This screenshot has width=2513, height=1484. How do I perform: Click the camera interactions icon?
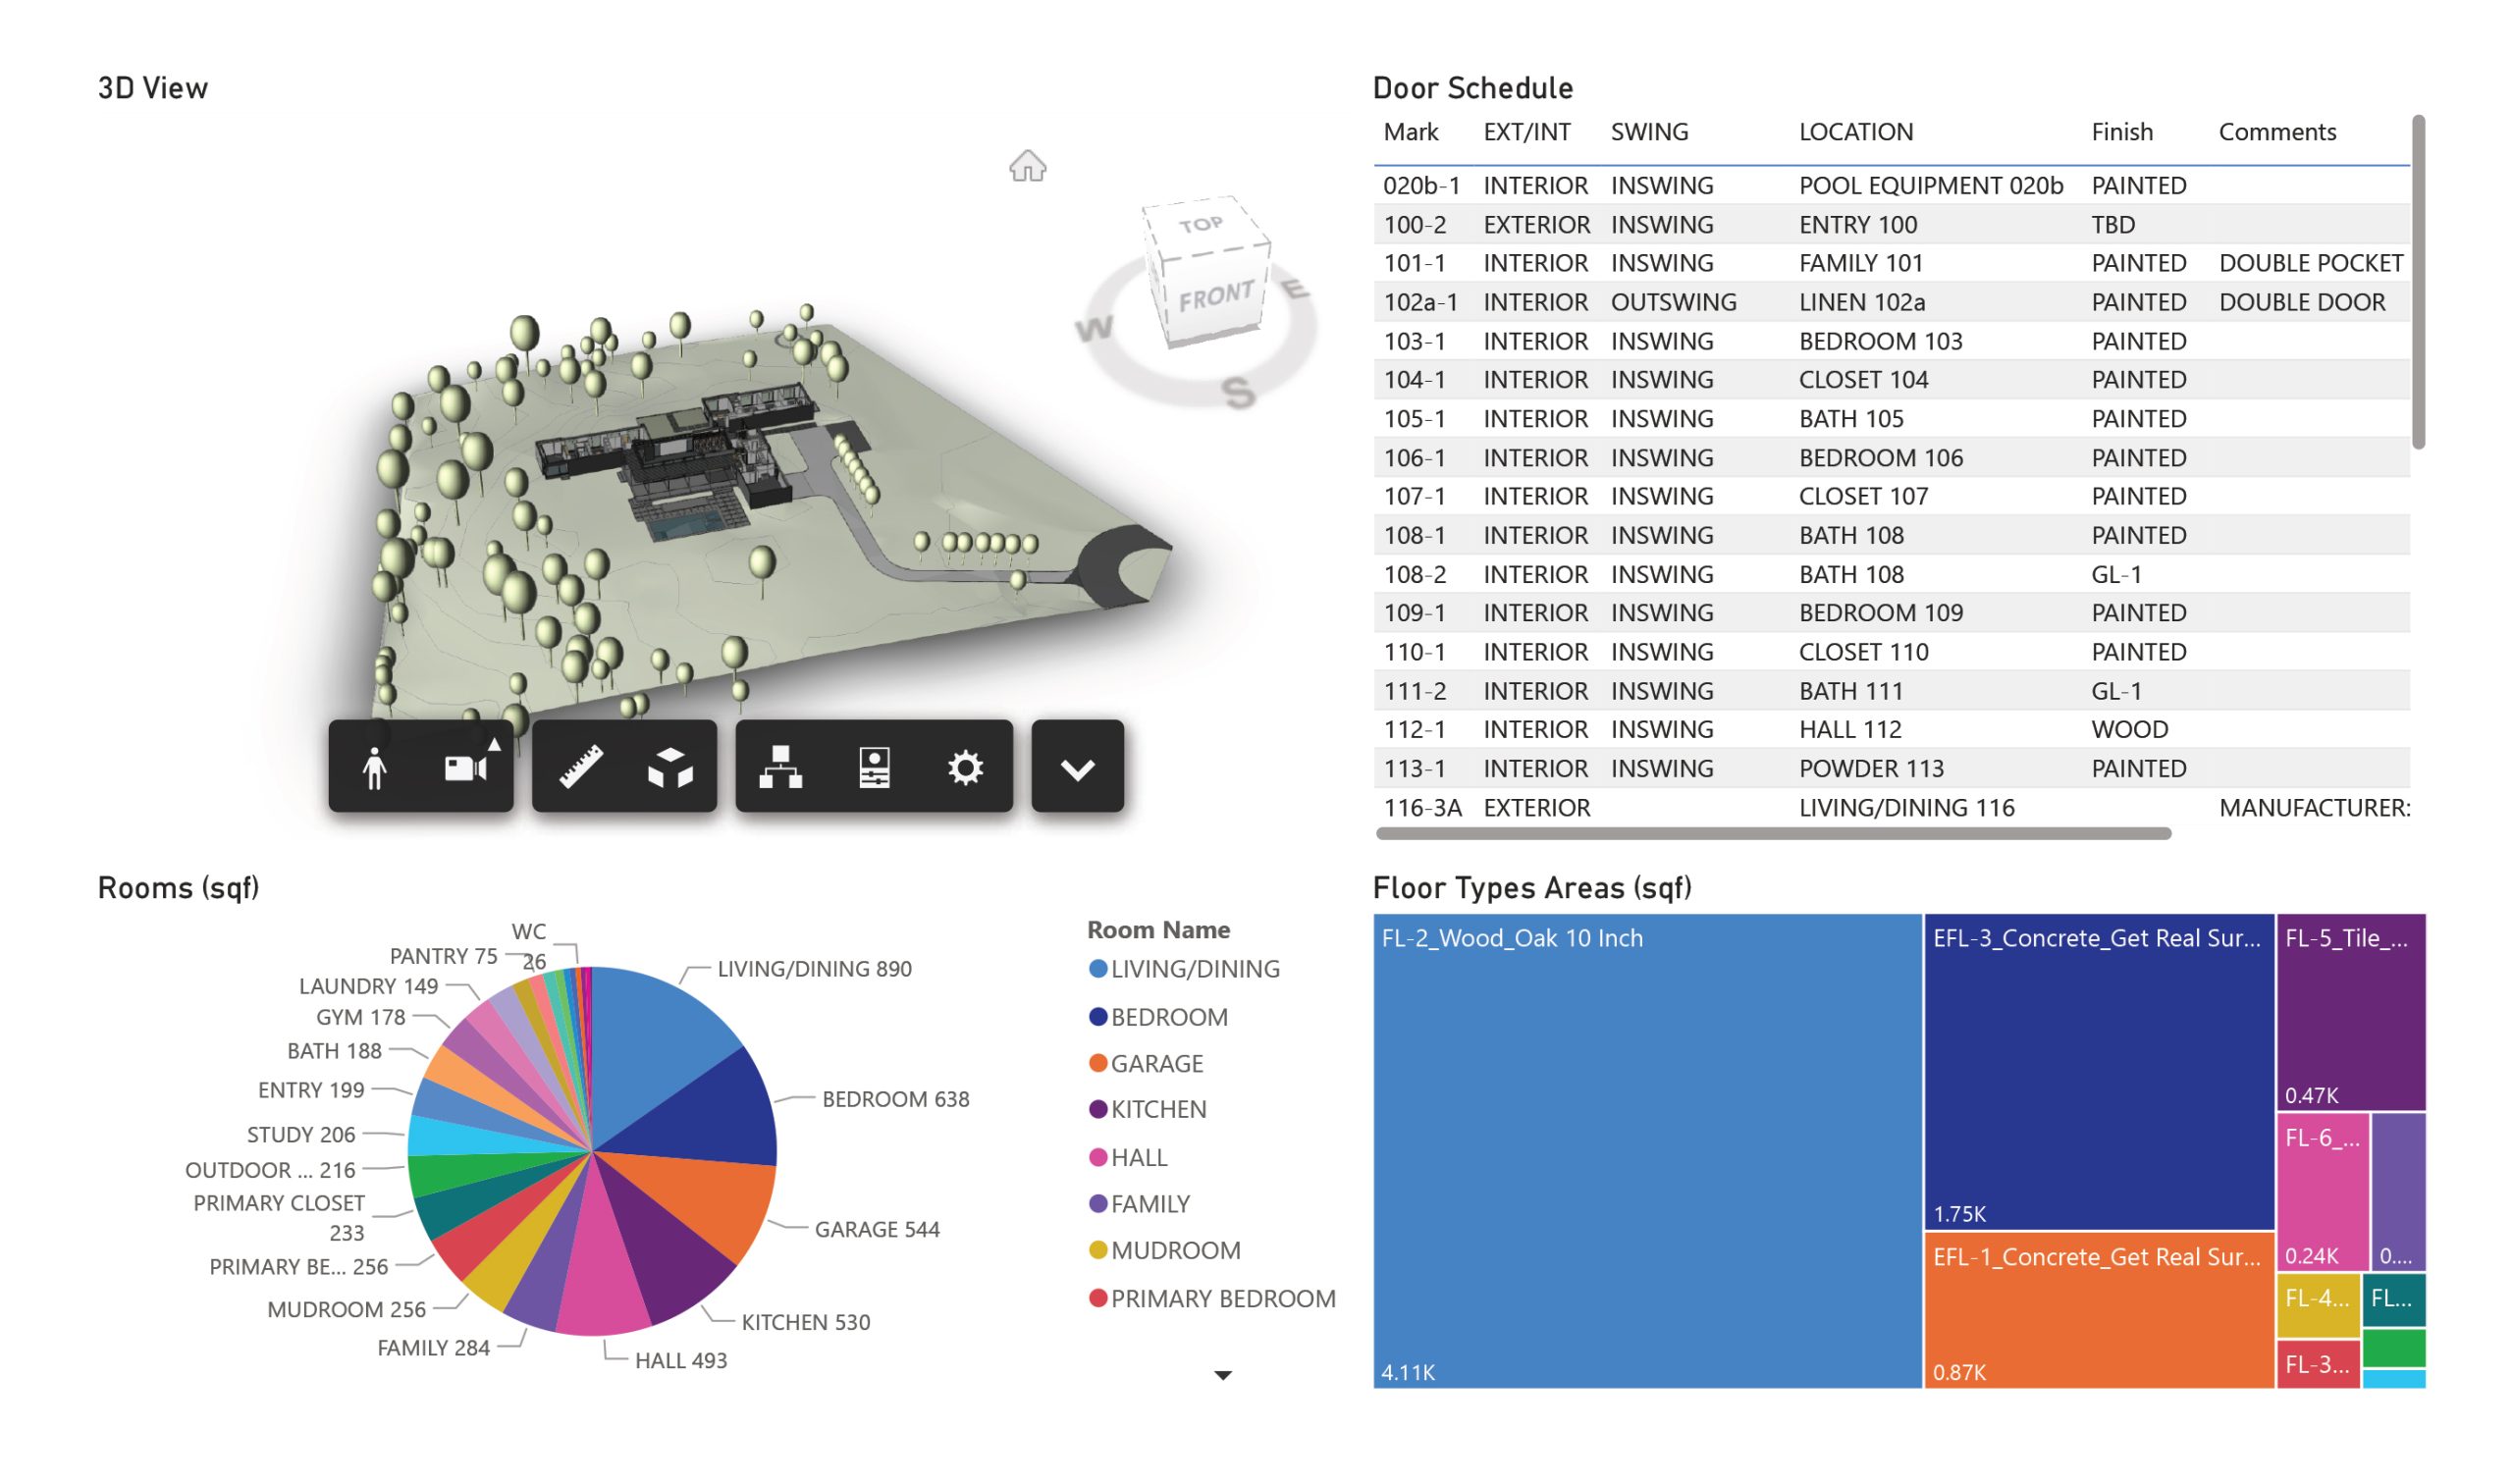(x=466, y=768)
